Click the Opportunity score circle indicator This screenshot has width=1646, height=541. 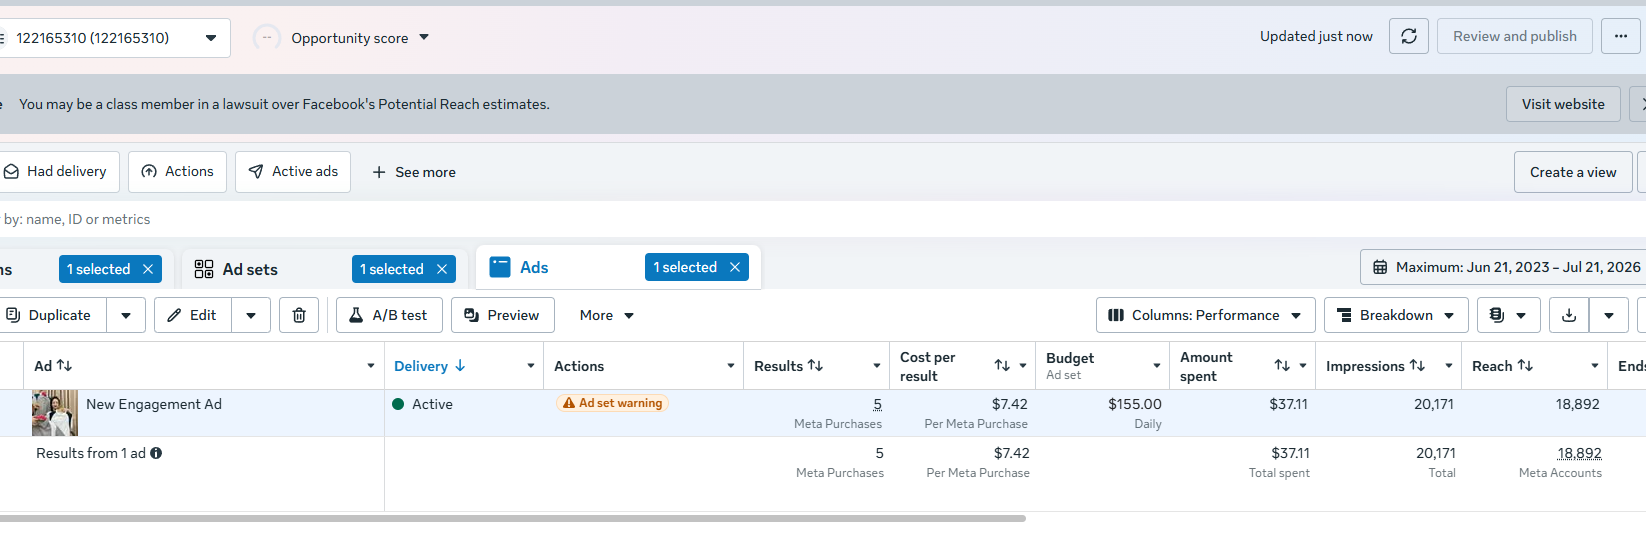[x=267, y=38]
